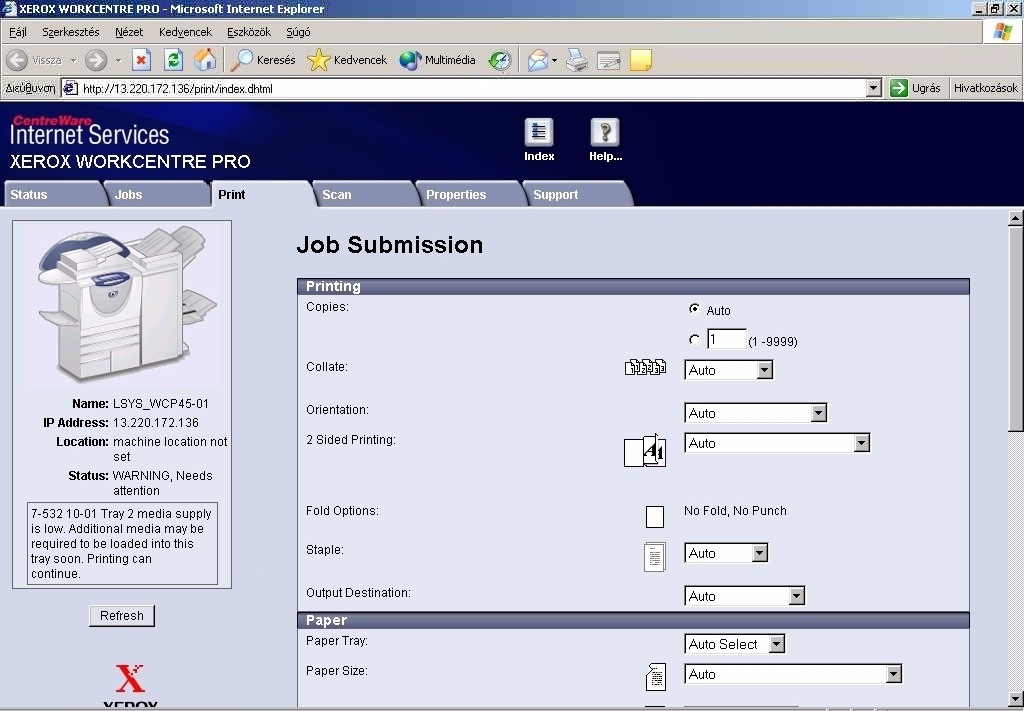Click the URL address field
Screen dimensions: 1024x711
(x=473, y=88)
